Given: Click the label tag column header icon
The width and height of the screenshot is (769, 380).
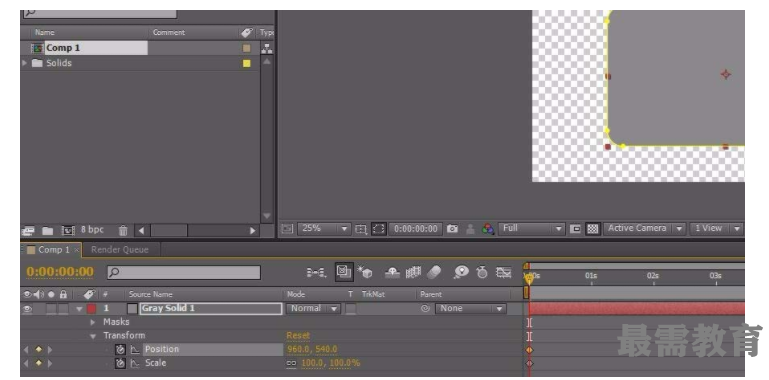Looking at the screenshot, I should click(89, 294).
